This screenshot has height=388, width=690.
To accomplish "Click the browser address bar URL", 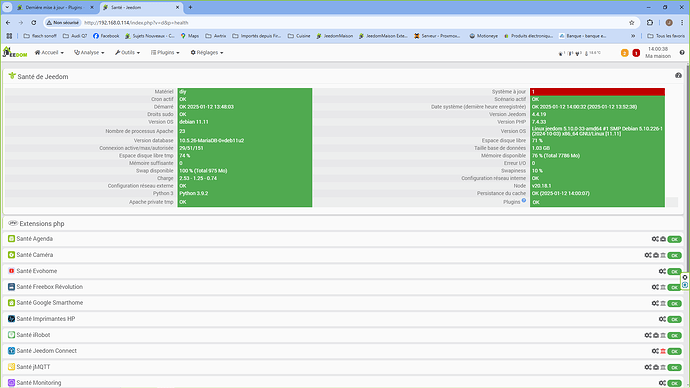I will coord(136,22).
